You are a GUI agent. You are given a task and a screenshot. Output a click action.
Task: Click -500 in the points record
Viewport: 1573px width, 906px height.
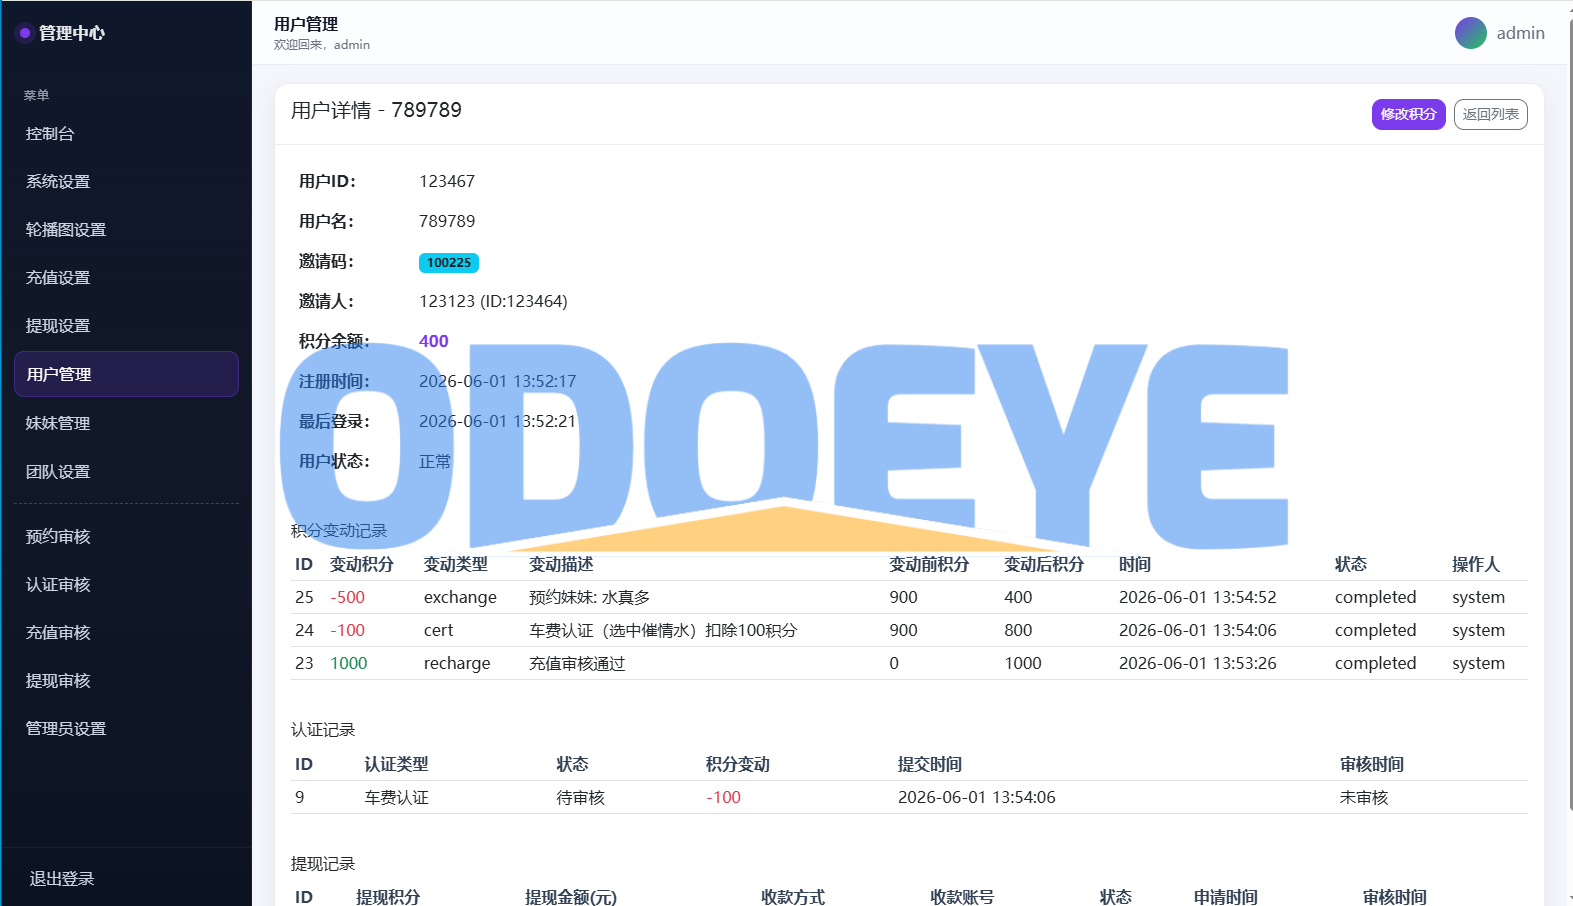point(348,597)
